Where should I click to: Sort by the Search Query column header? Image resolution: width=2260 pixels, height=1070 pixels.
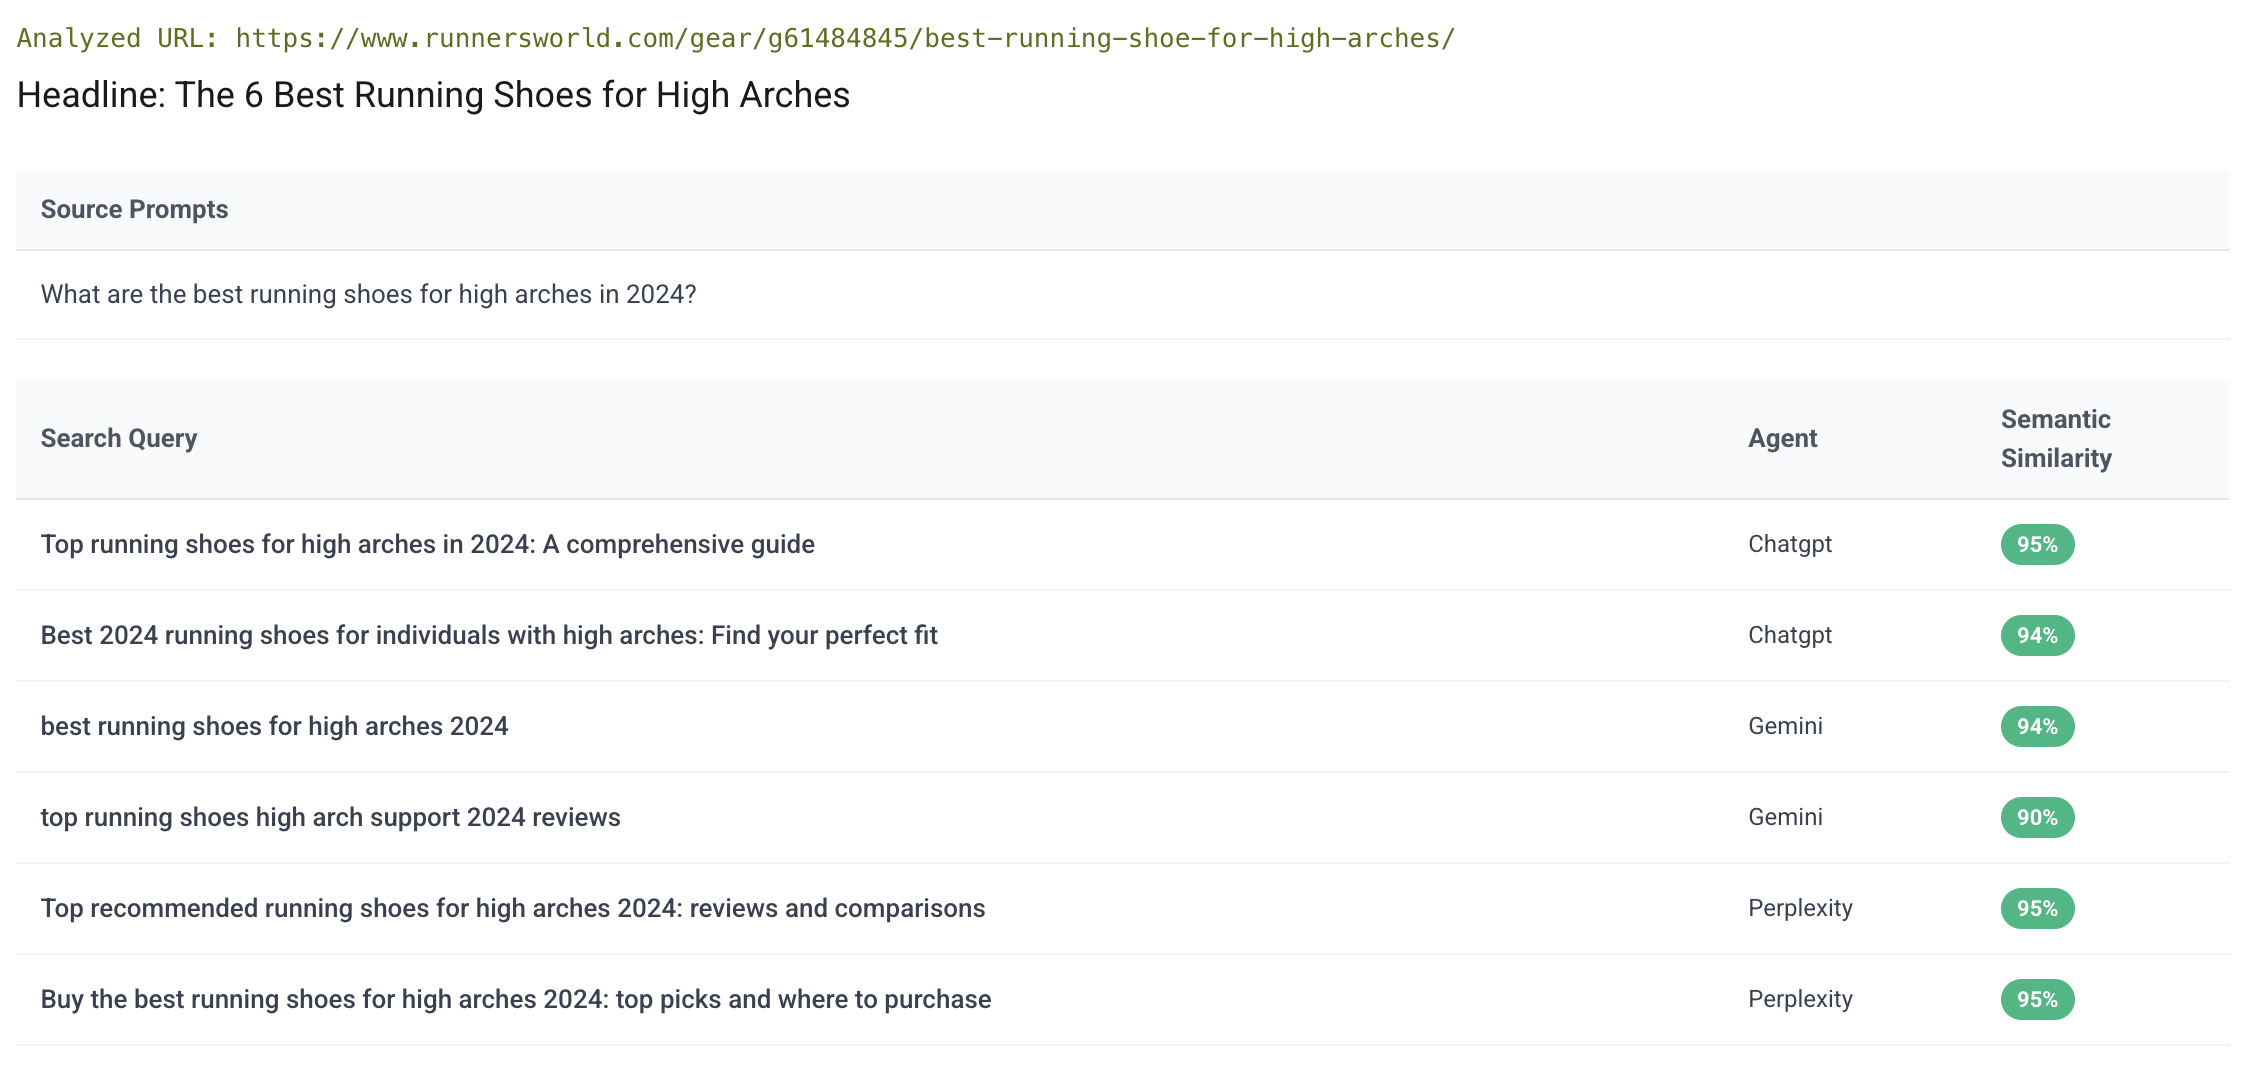click(119, 438)
